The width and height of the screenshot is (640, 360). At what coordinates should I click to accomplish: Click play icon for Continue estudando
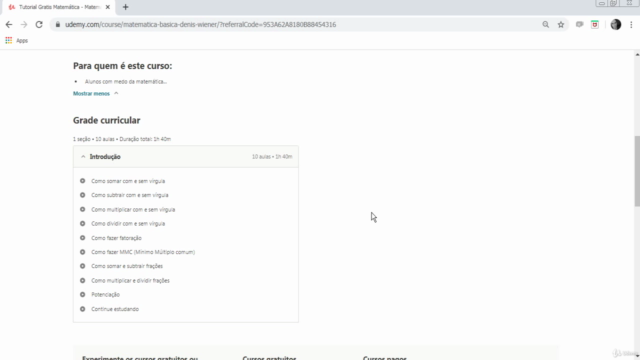[x=82, y=309]
